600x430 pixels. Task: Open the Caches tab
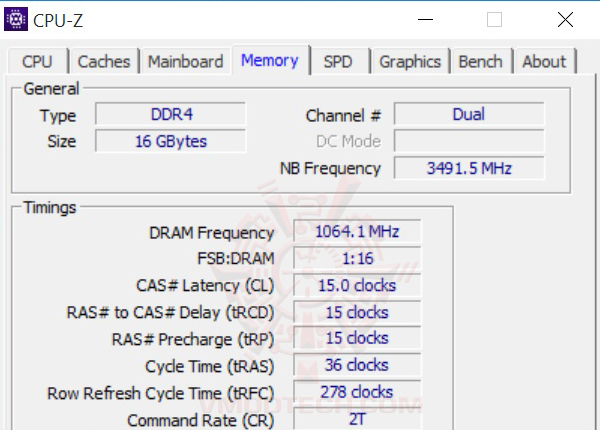point(104,61)
